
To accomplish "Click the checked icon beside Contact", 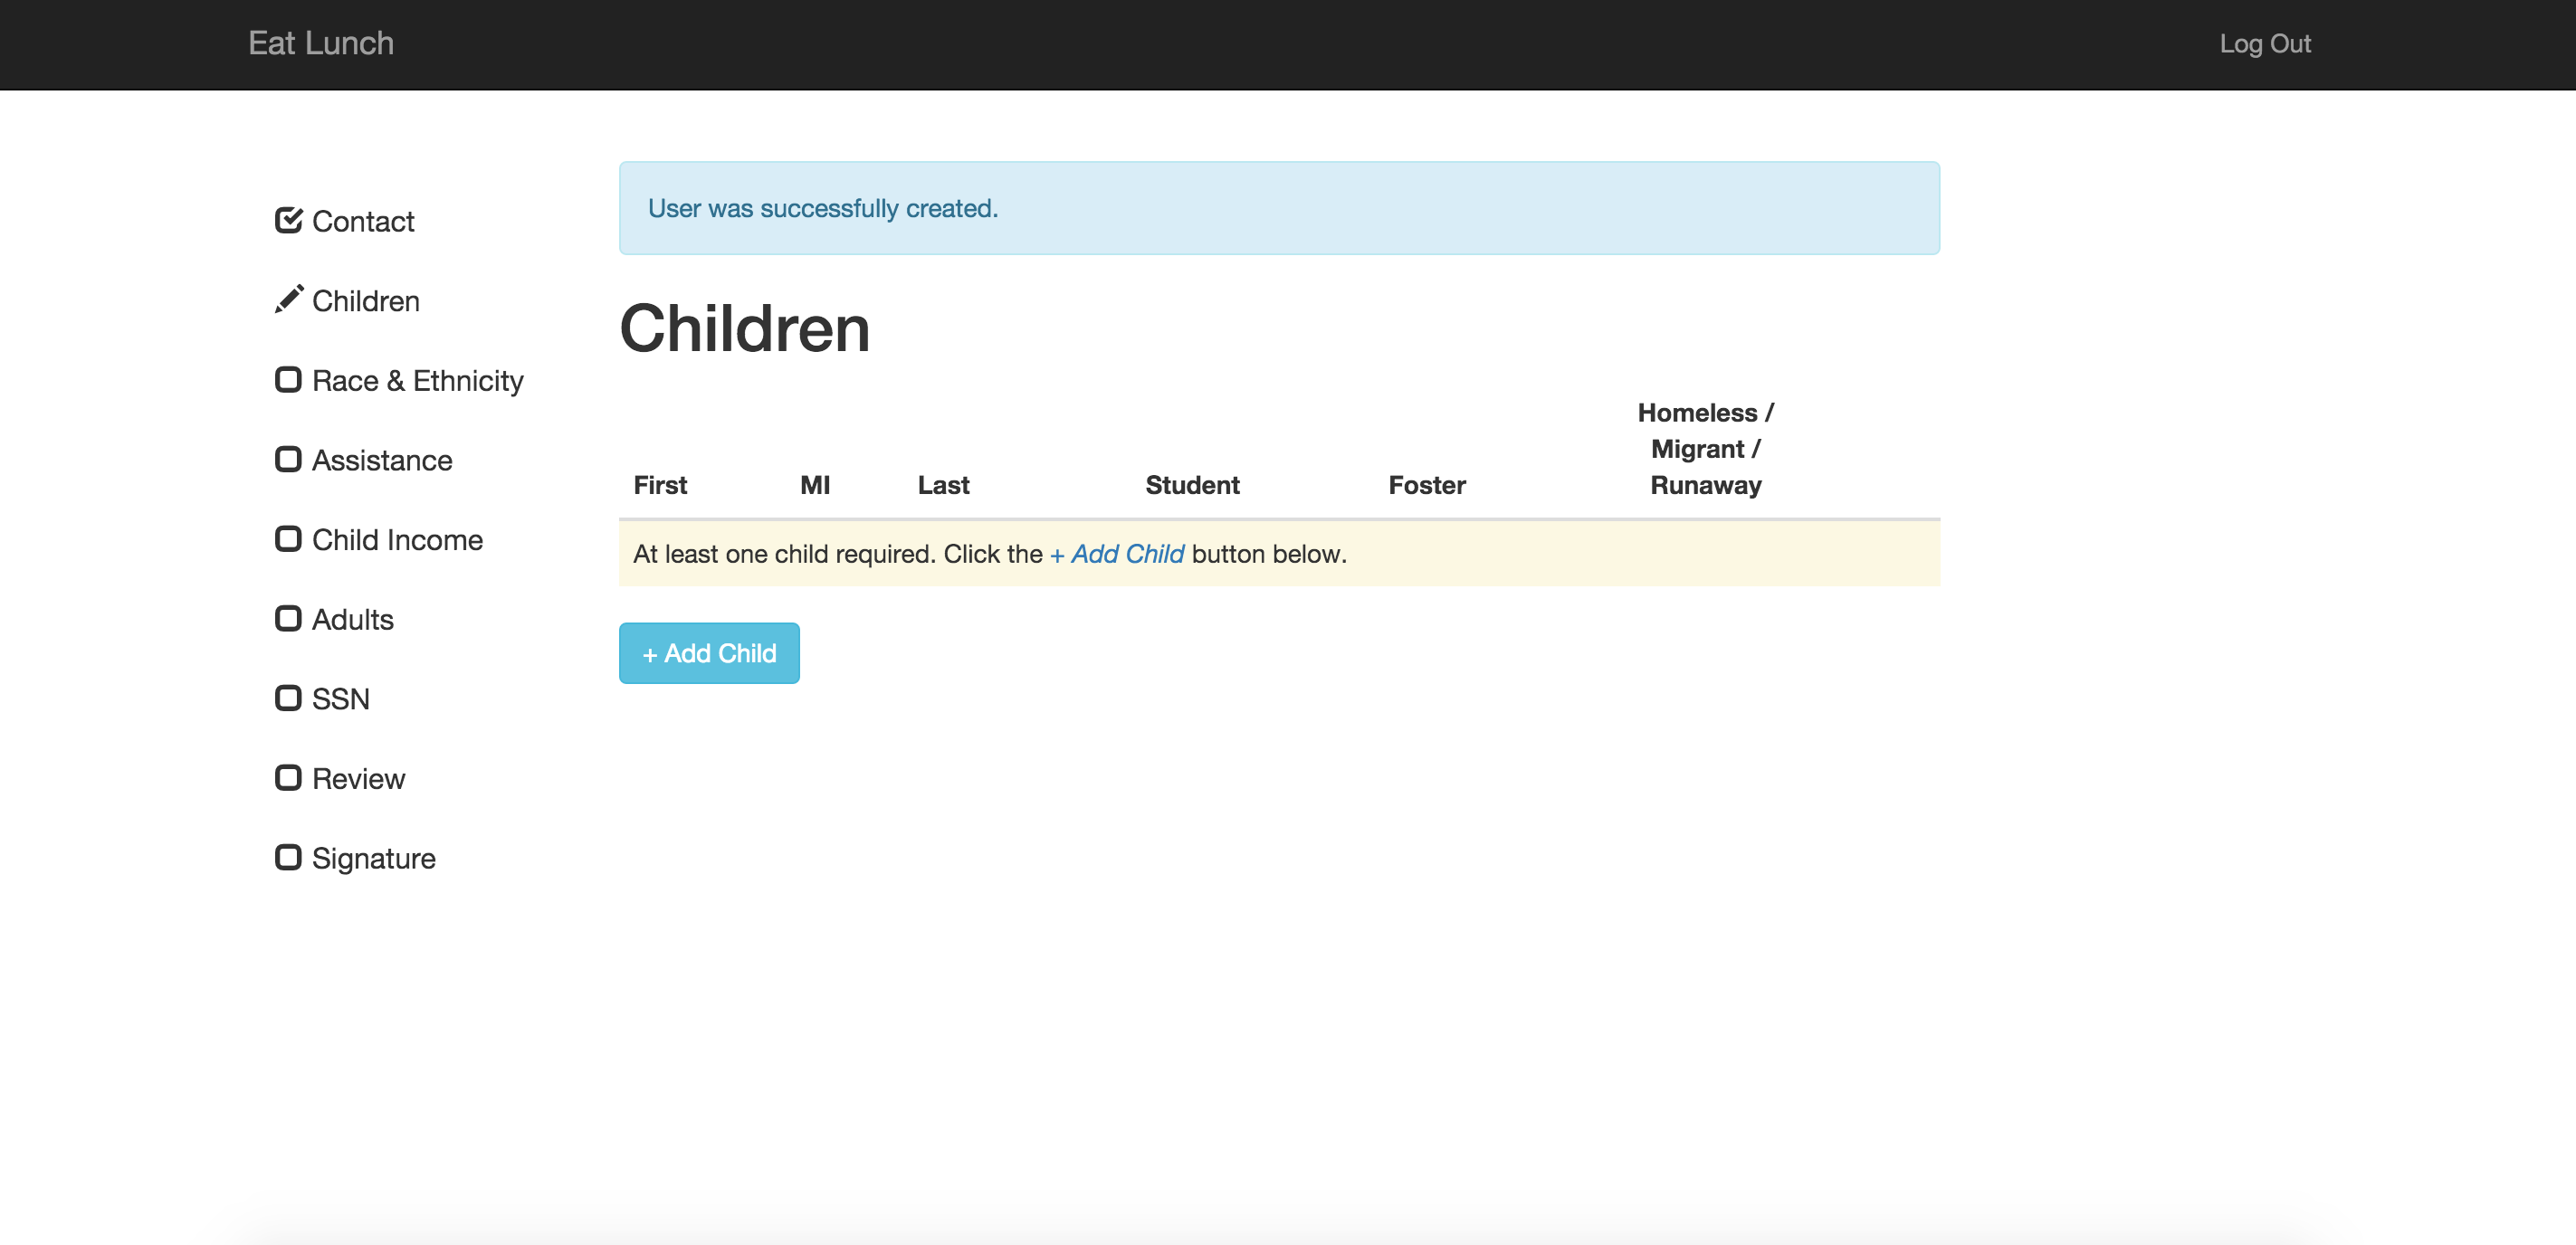I will pyautogui.click(x=288, y=220).
